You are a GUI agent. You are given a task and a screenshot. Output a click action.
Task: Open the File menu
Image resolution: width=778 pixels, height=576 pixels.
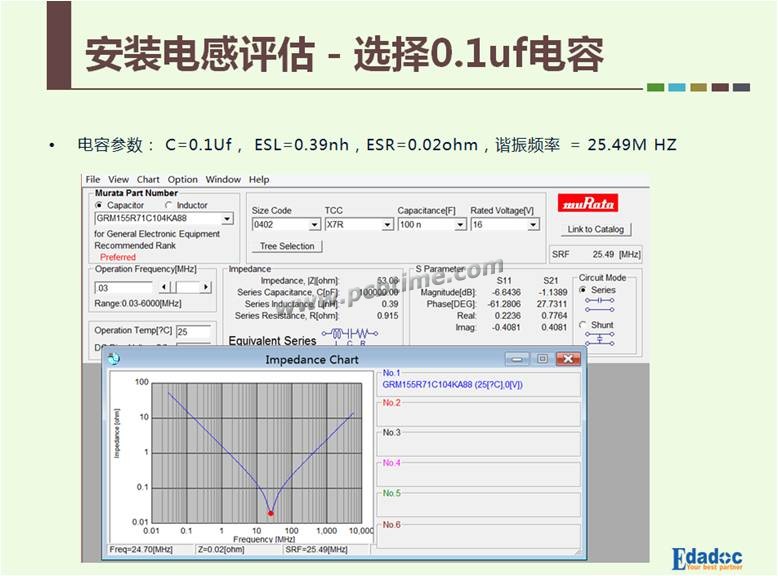pos(93,180)
